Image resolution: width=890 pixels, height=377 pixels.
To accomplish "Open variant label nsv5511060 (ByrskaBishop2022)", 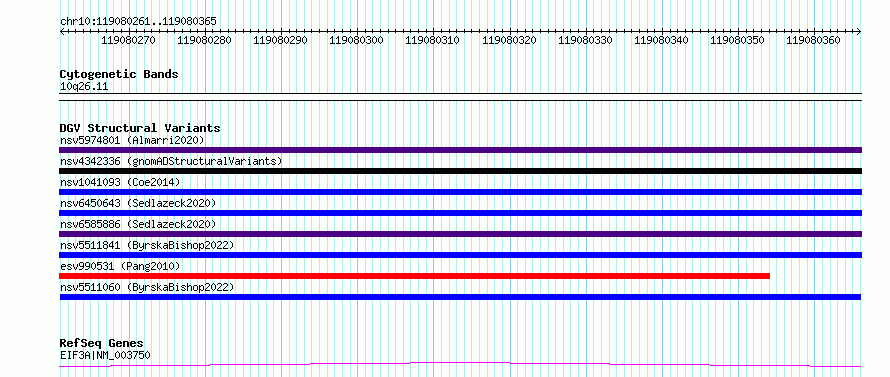I will pyautogui.click(x=147, y=287).
